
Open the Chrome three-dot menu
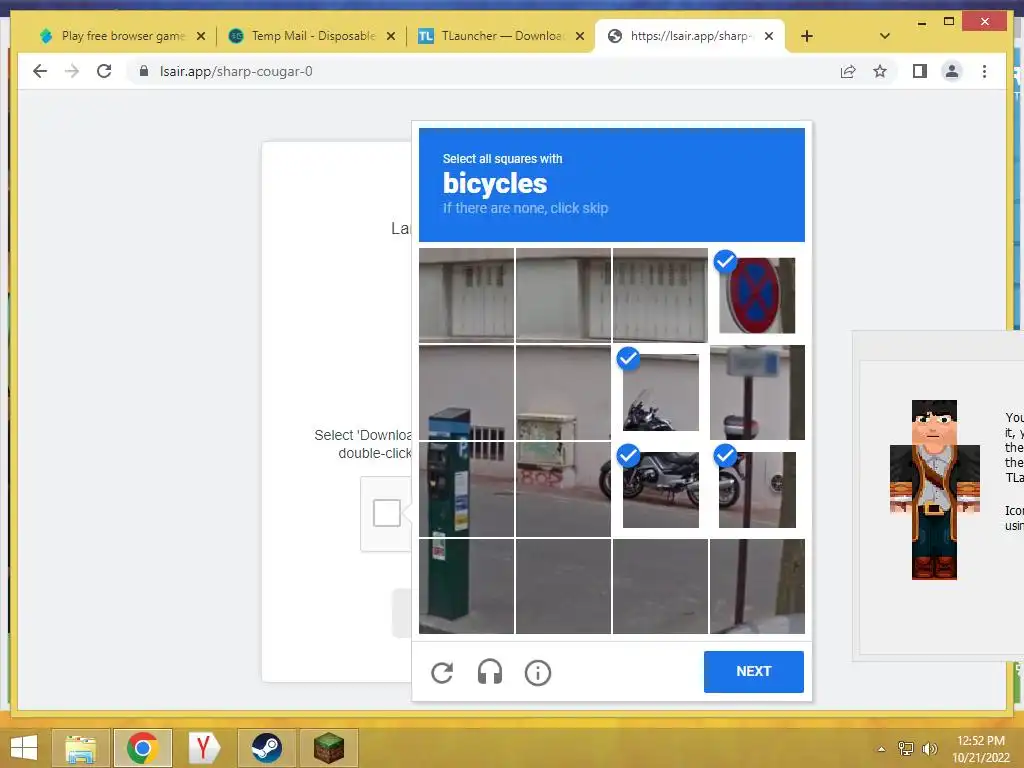(x=984, y=71)
